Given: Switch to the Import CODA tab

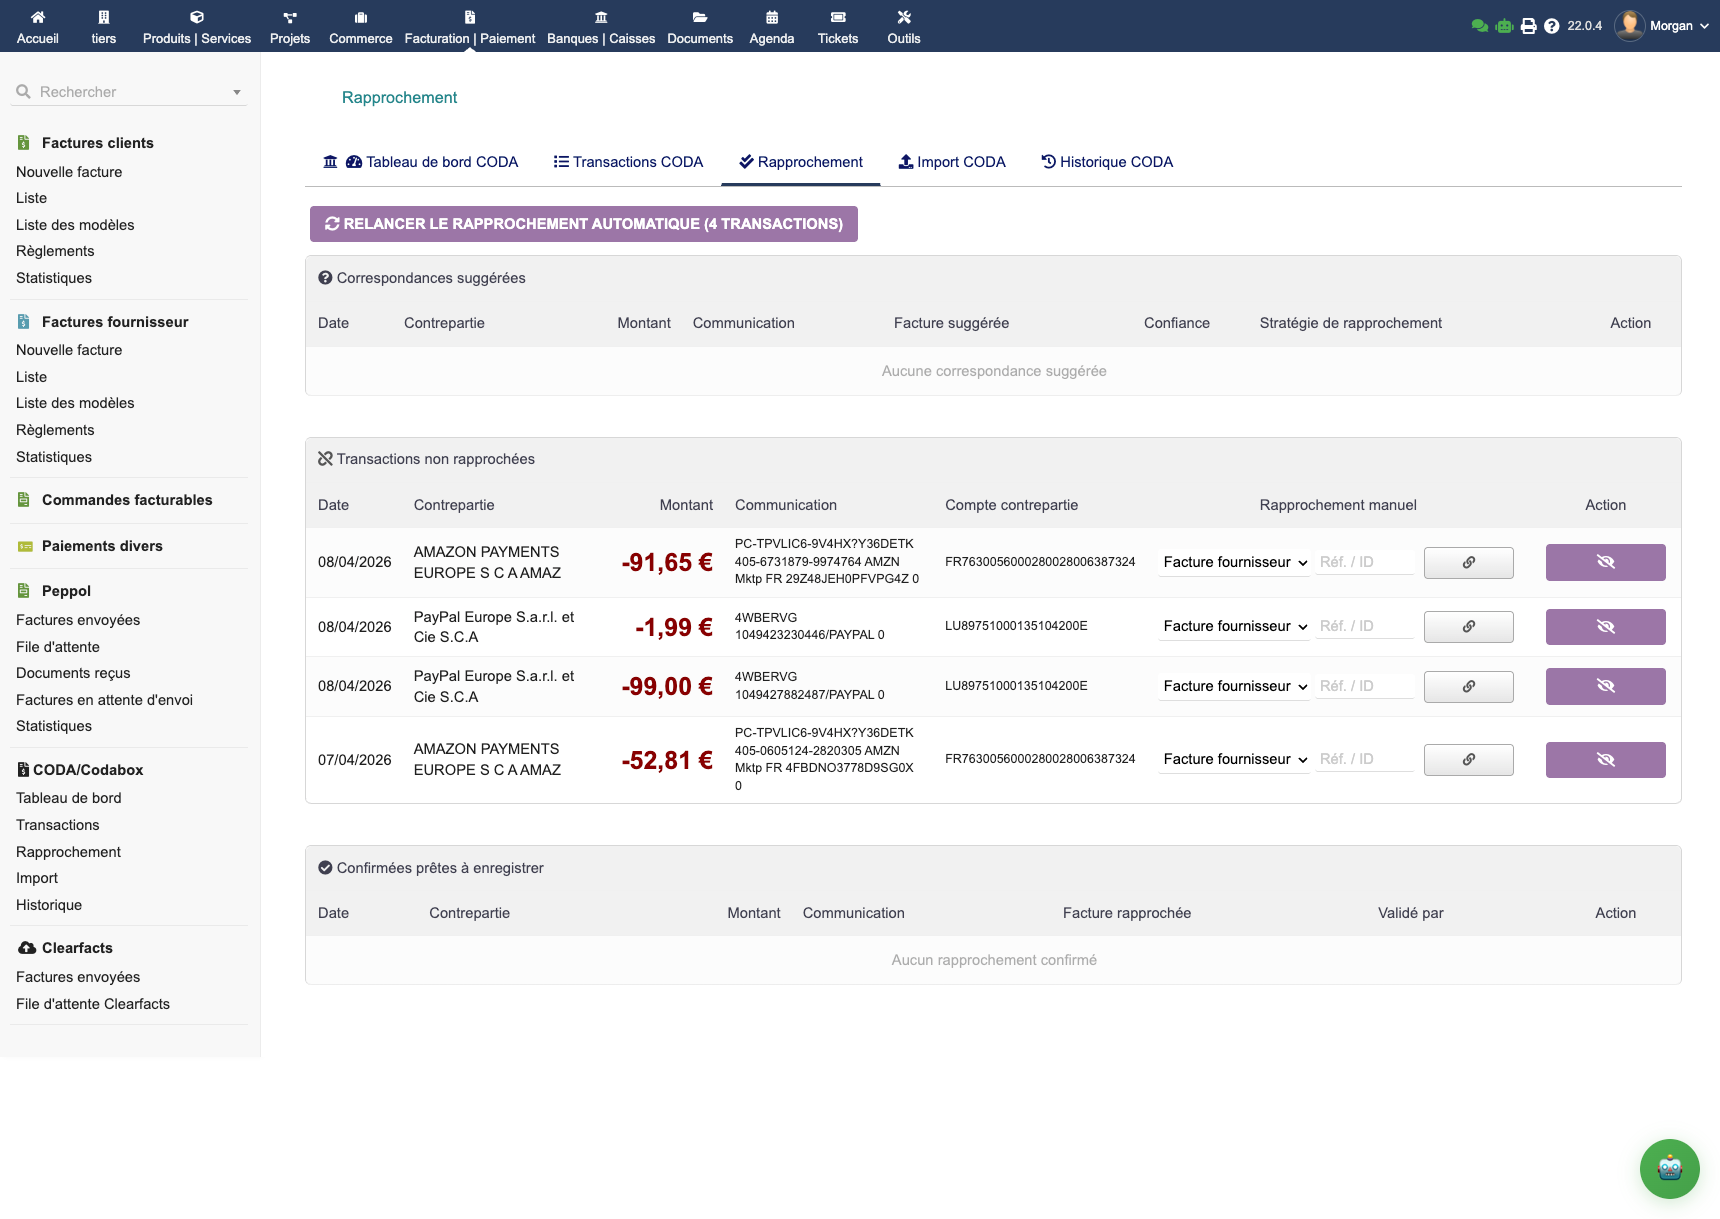Looking at the screenshot, I should click(x=951, y=161).
